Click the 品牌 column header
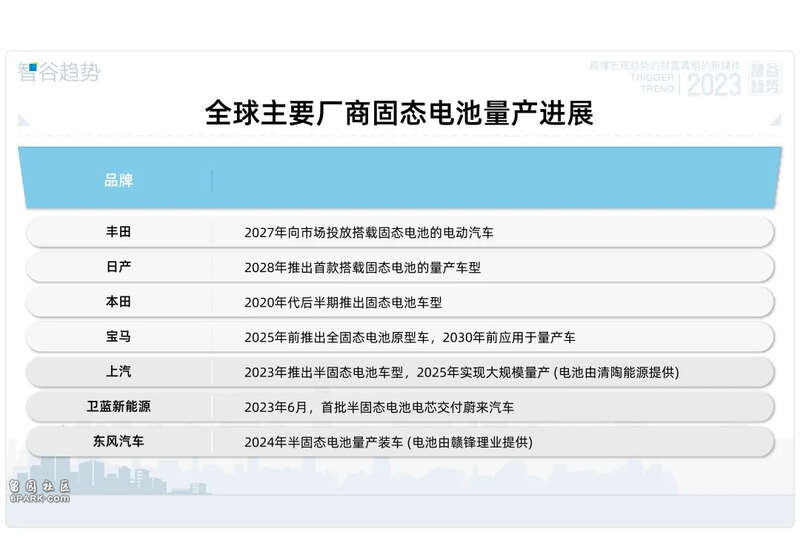Screen dimensions: 800x552 pyautogui.click(x=118, y=180)
